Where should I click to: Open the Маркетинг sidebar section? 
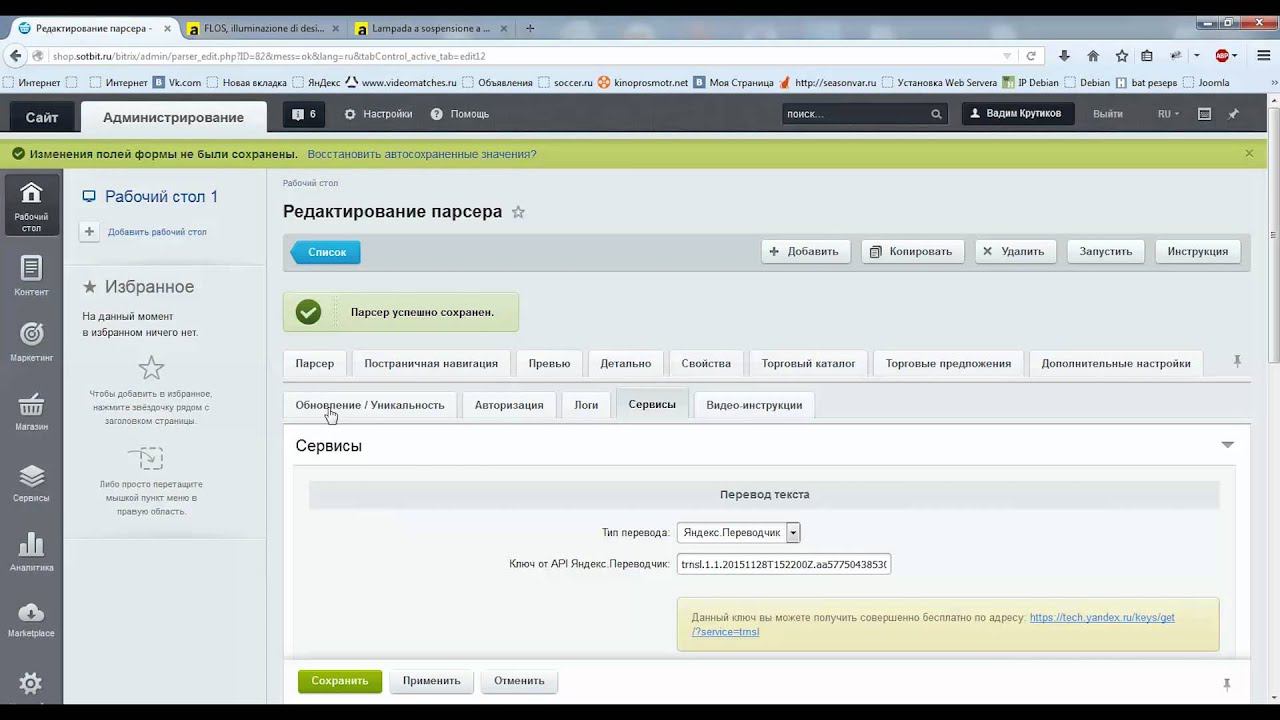[x=31, y=342]
